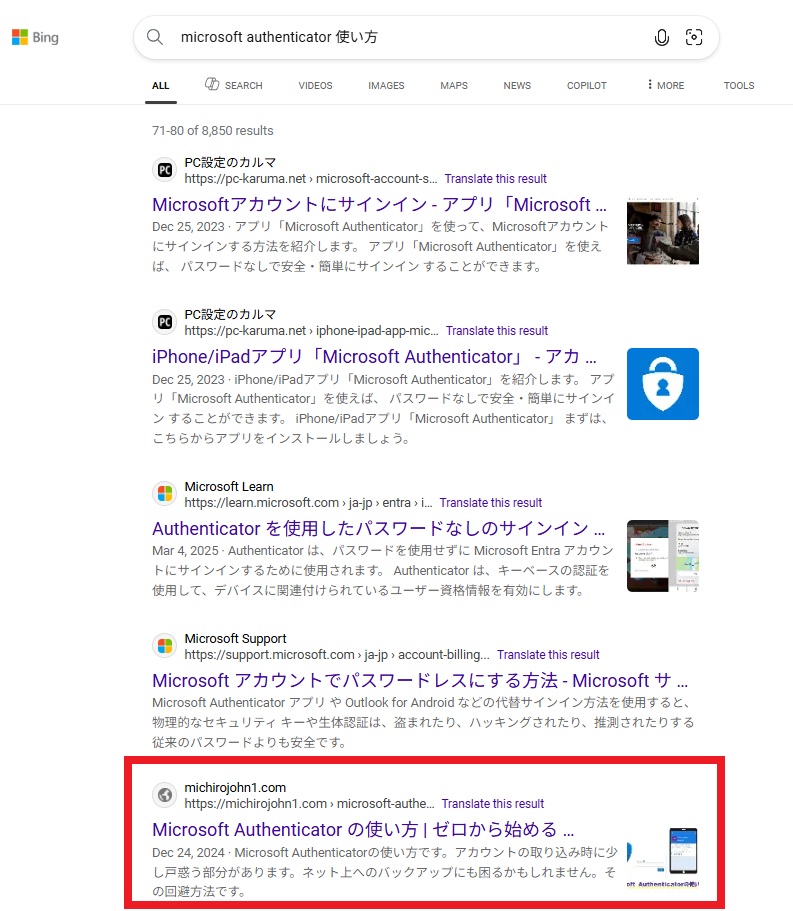The width and height of the screenshot is (793, 911).
Task: Open visual search camera icon
Action: point(694,37)
